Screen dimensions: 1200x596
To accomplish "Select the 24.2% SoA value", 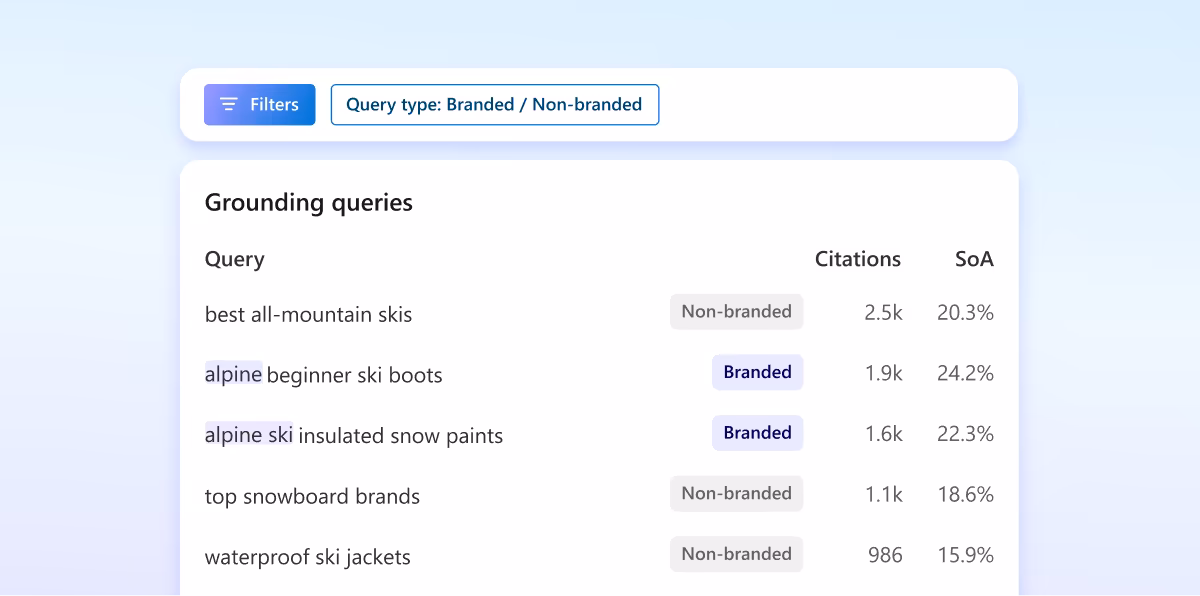I will (x=965, y=374).
